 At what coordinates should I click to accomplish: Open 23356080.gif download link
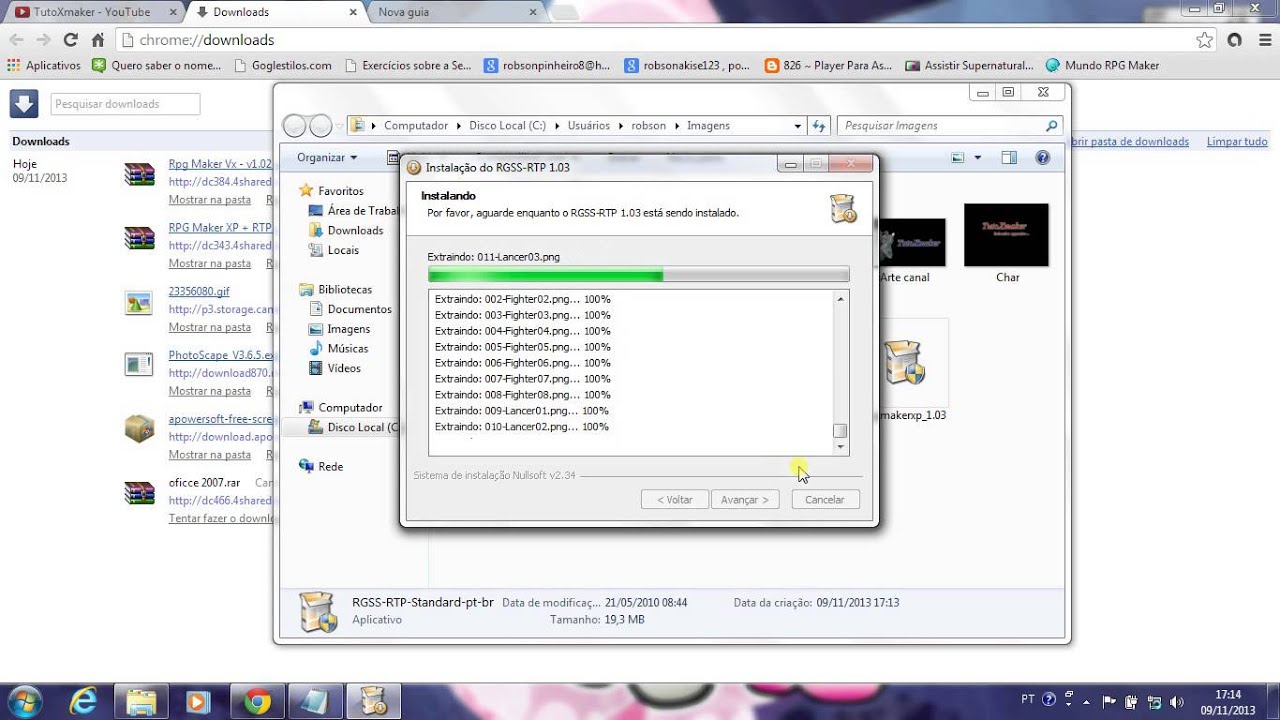pos(199,291)
